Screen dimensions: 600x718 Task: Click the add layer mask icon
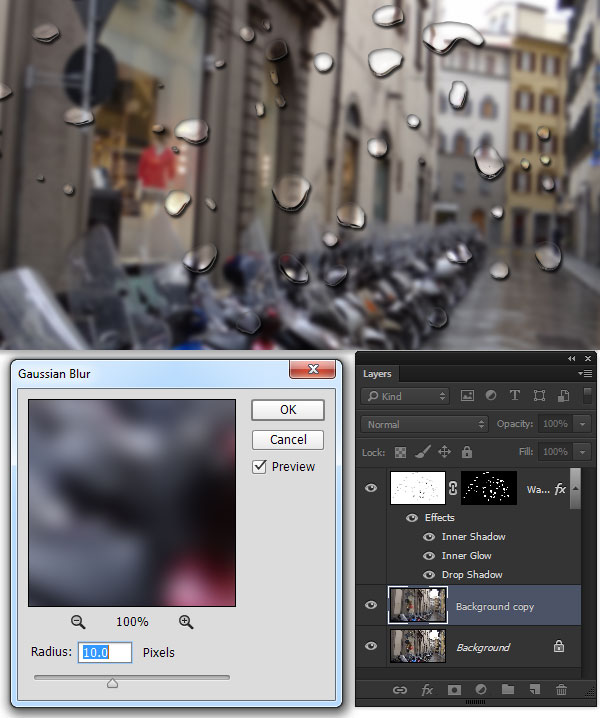(x=453, y=690)
